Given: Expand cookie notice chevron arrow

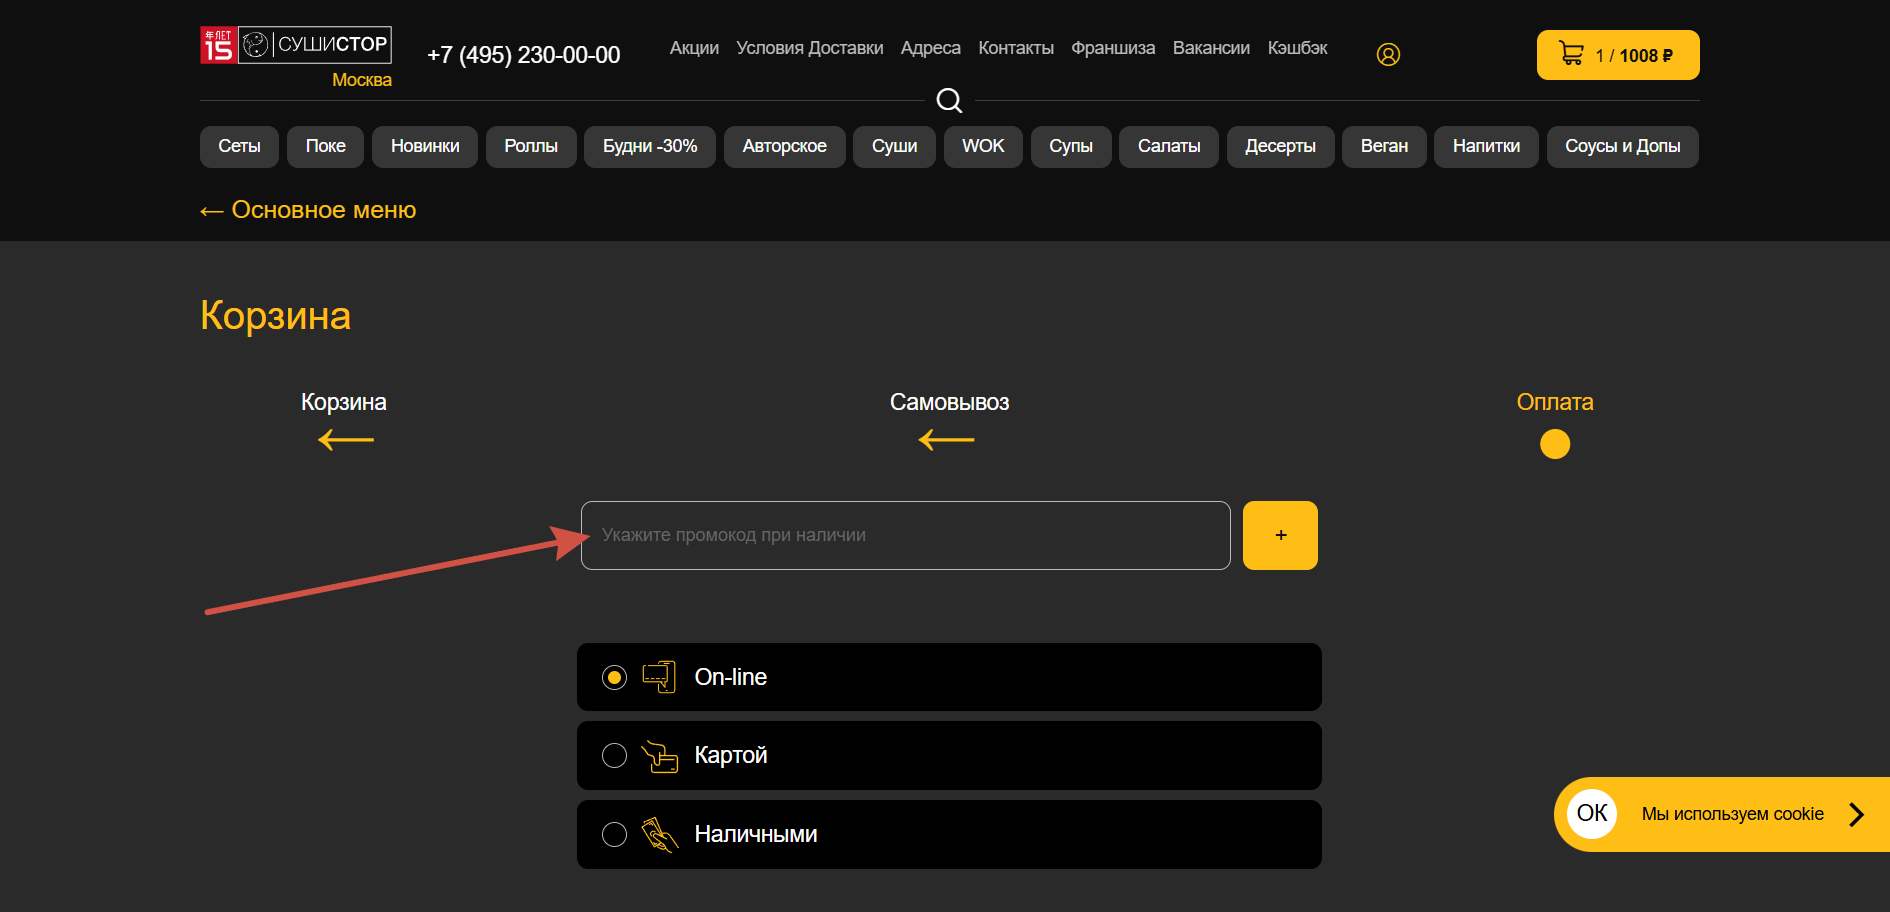Looking at the screenshot, I should (x=1857, y=814).
